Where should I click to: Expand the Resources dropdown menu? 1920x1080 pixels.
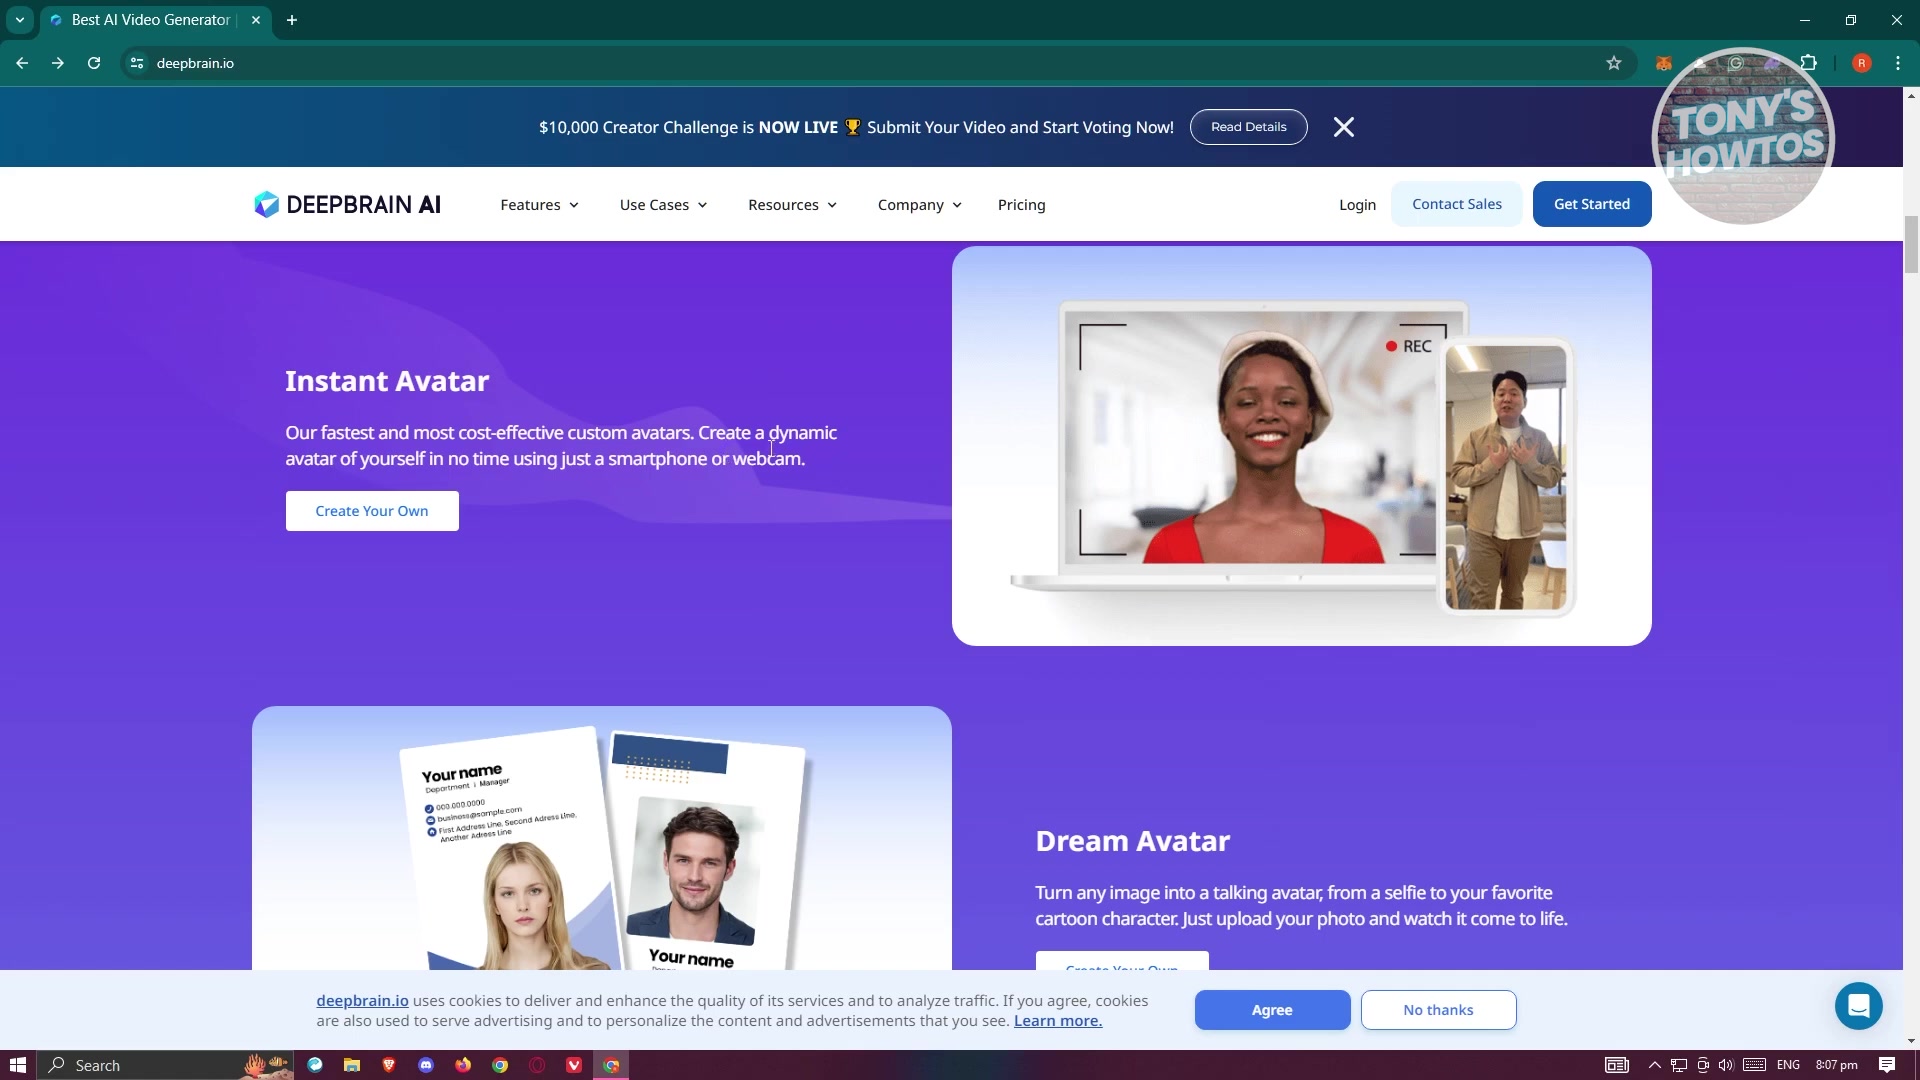(792, 205)
